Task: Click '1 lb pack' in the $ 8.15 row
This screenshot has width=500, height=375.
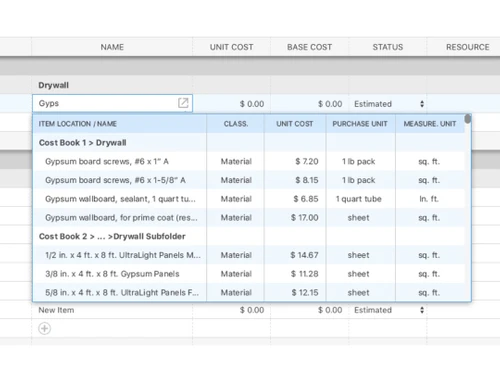Action: pyautogui.click(x=358, y=180)
